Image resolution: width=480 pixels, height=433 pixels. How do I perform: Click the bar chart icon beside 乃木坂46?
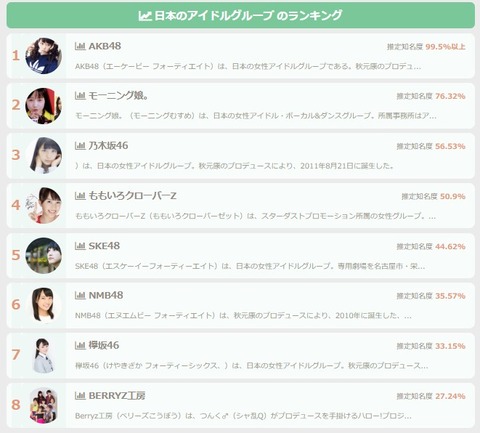80,146
